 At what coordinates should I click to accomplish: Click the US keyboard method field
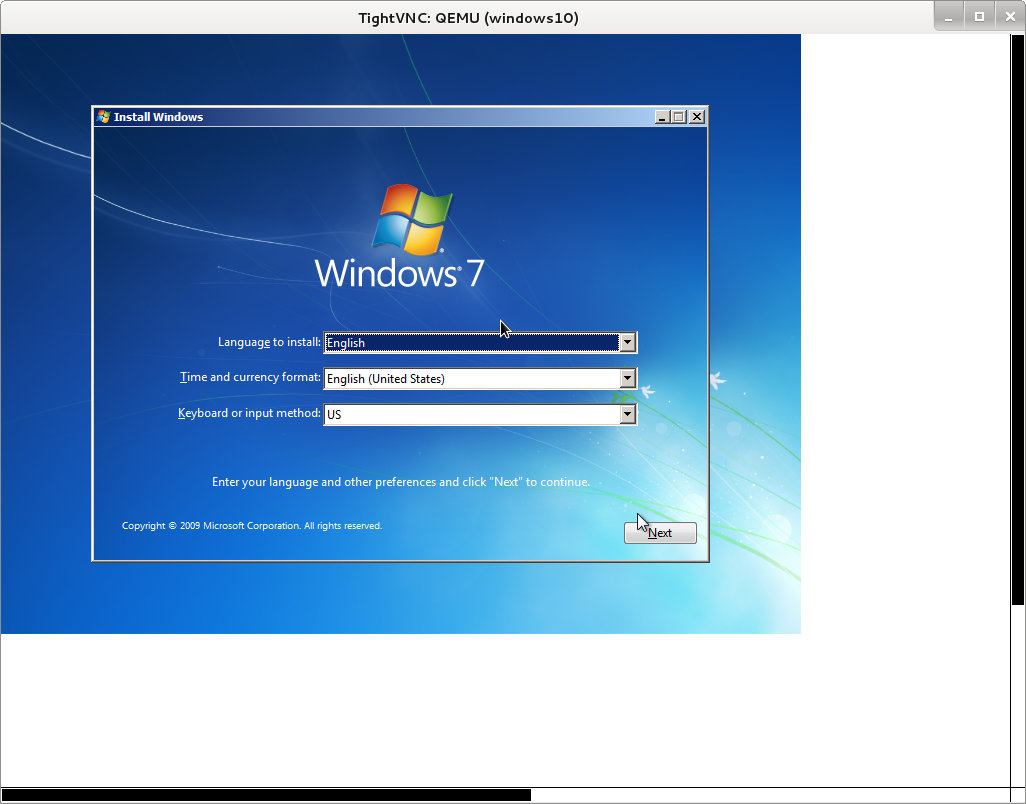(470, 414)
